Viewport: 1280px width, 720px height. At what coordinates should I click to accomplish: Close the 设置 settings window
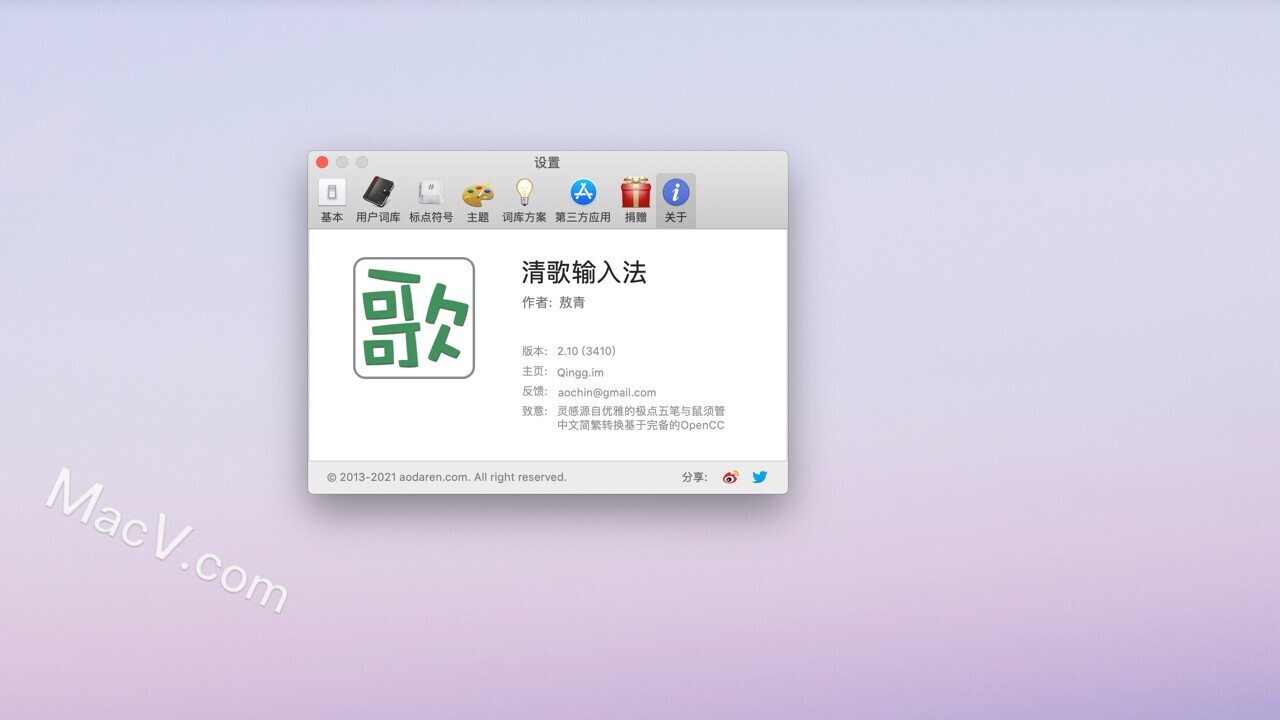tap(322, 161)
